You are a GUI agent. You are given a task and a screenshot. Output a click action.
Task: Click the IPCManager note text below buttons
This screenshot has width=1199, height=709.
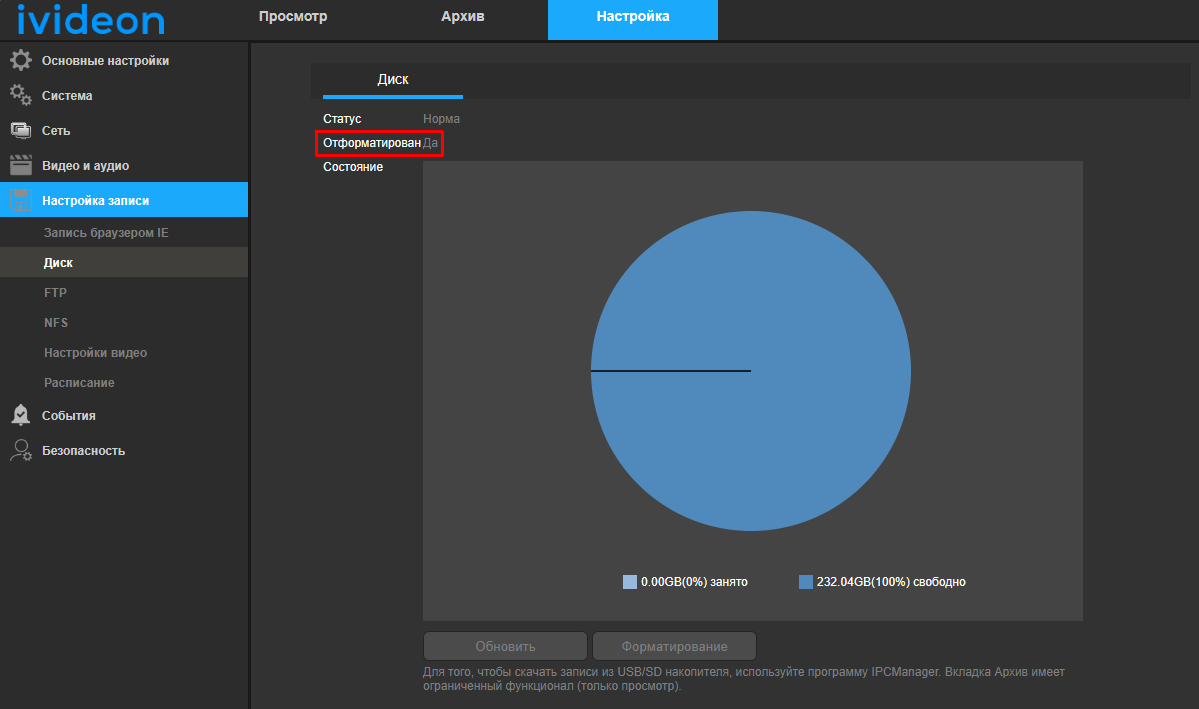pos(743,678)
